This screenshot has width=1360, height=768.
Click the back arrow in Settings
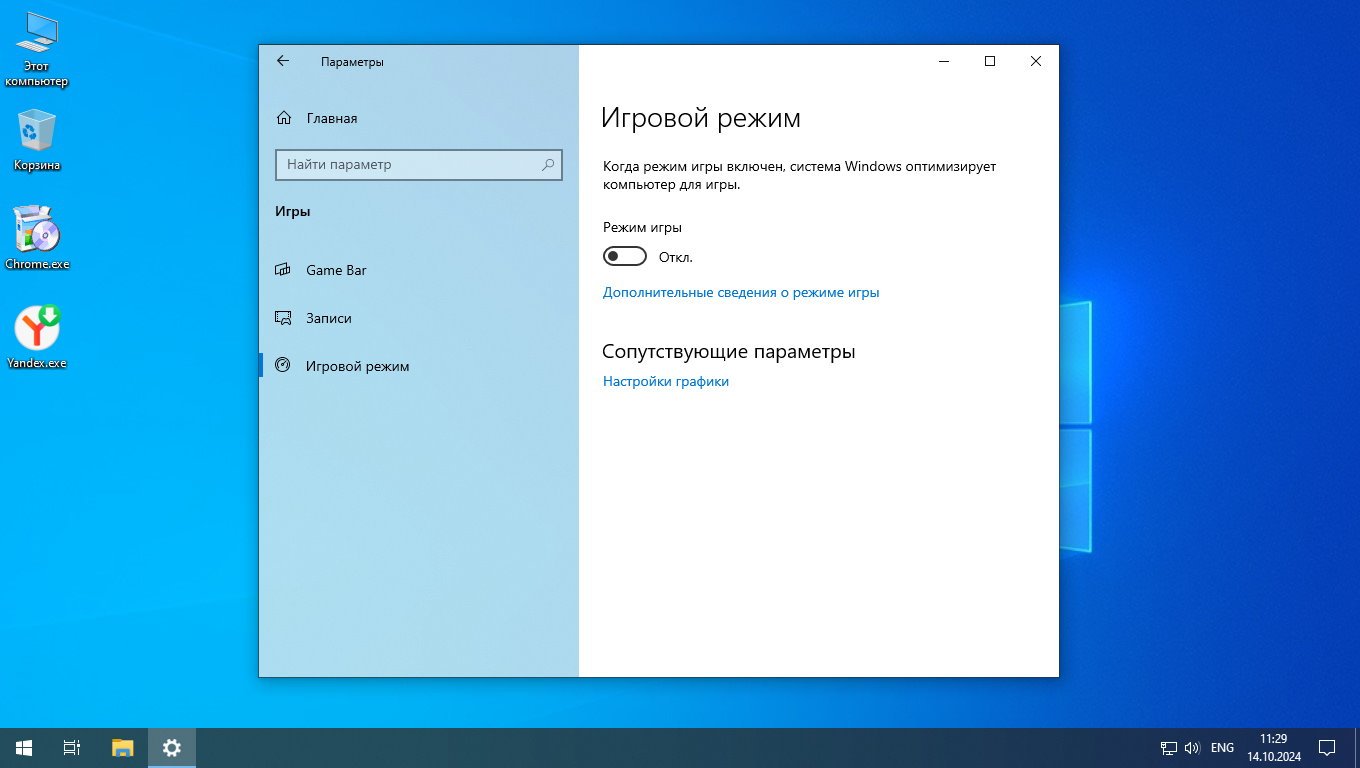pyautogui.click(x=283, y=61)
